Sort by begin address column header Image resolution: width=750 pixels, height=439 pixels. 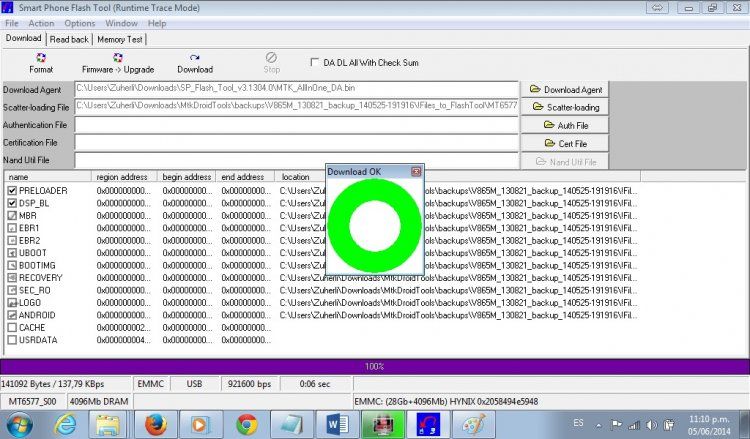[187, 176]
